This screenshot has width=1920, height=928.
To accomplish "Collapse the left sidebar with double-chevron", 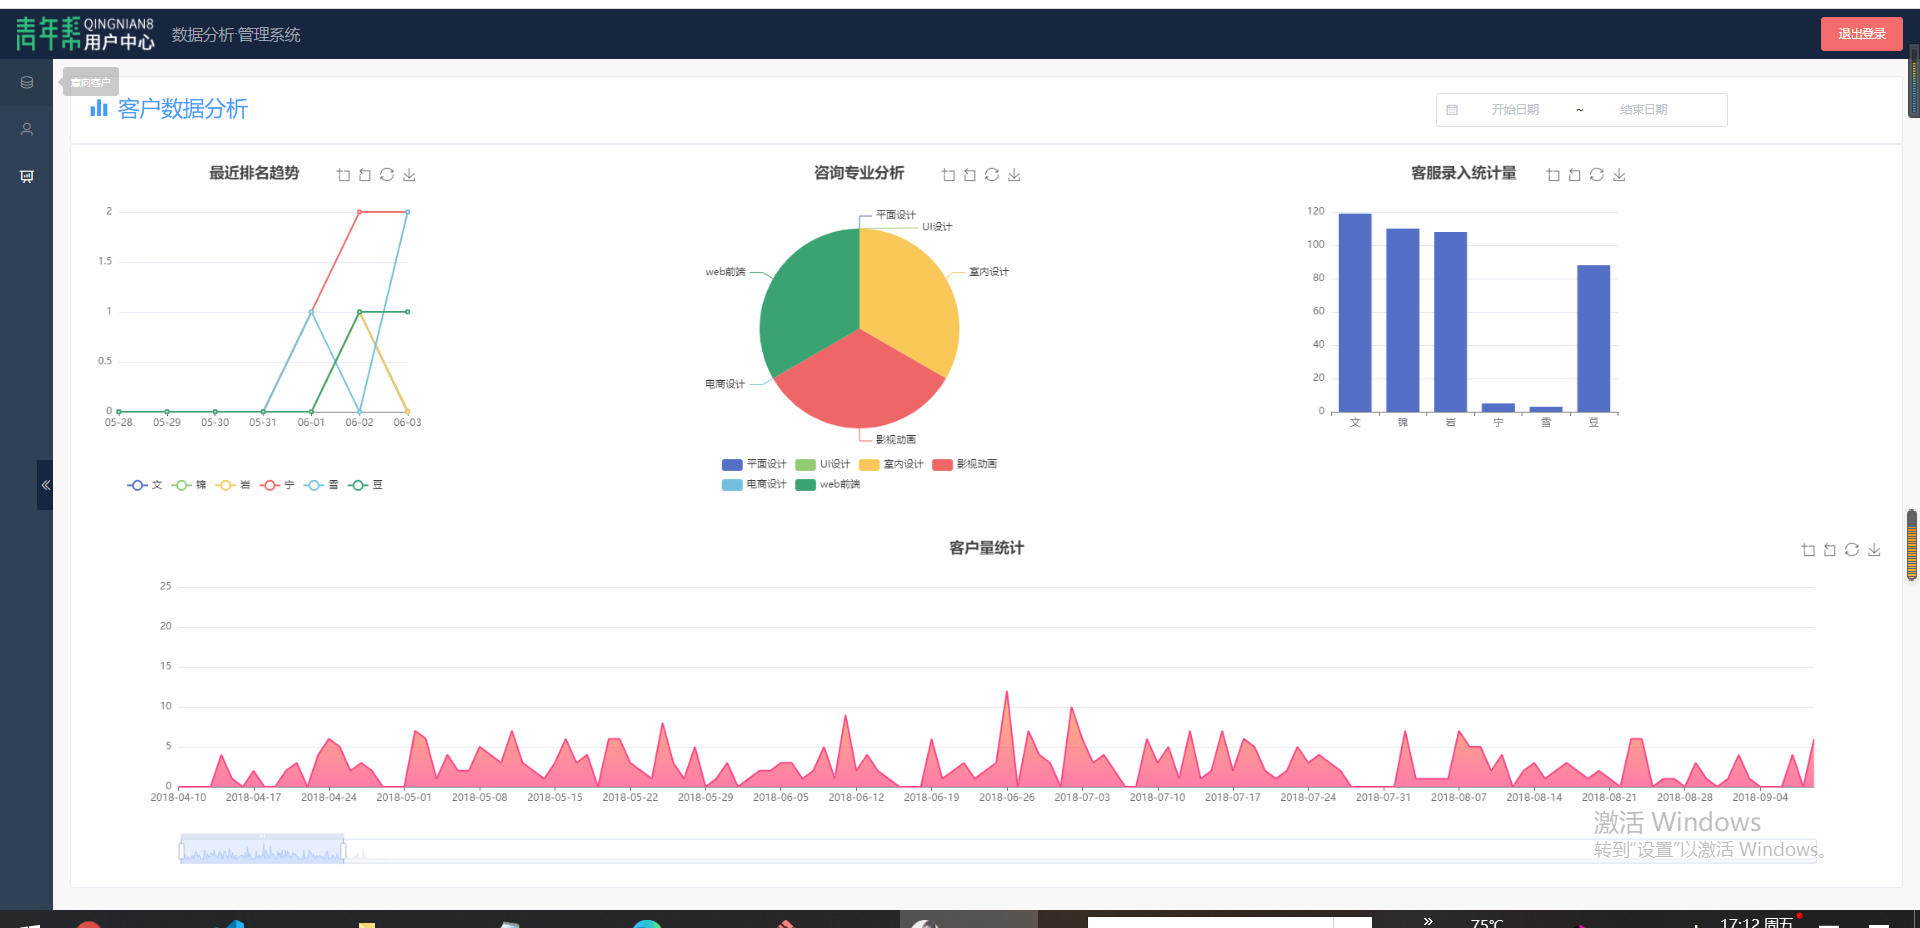I will [45, 485].
